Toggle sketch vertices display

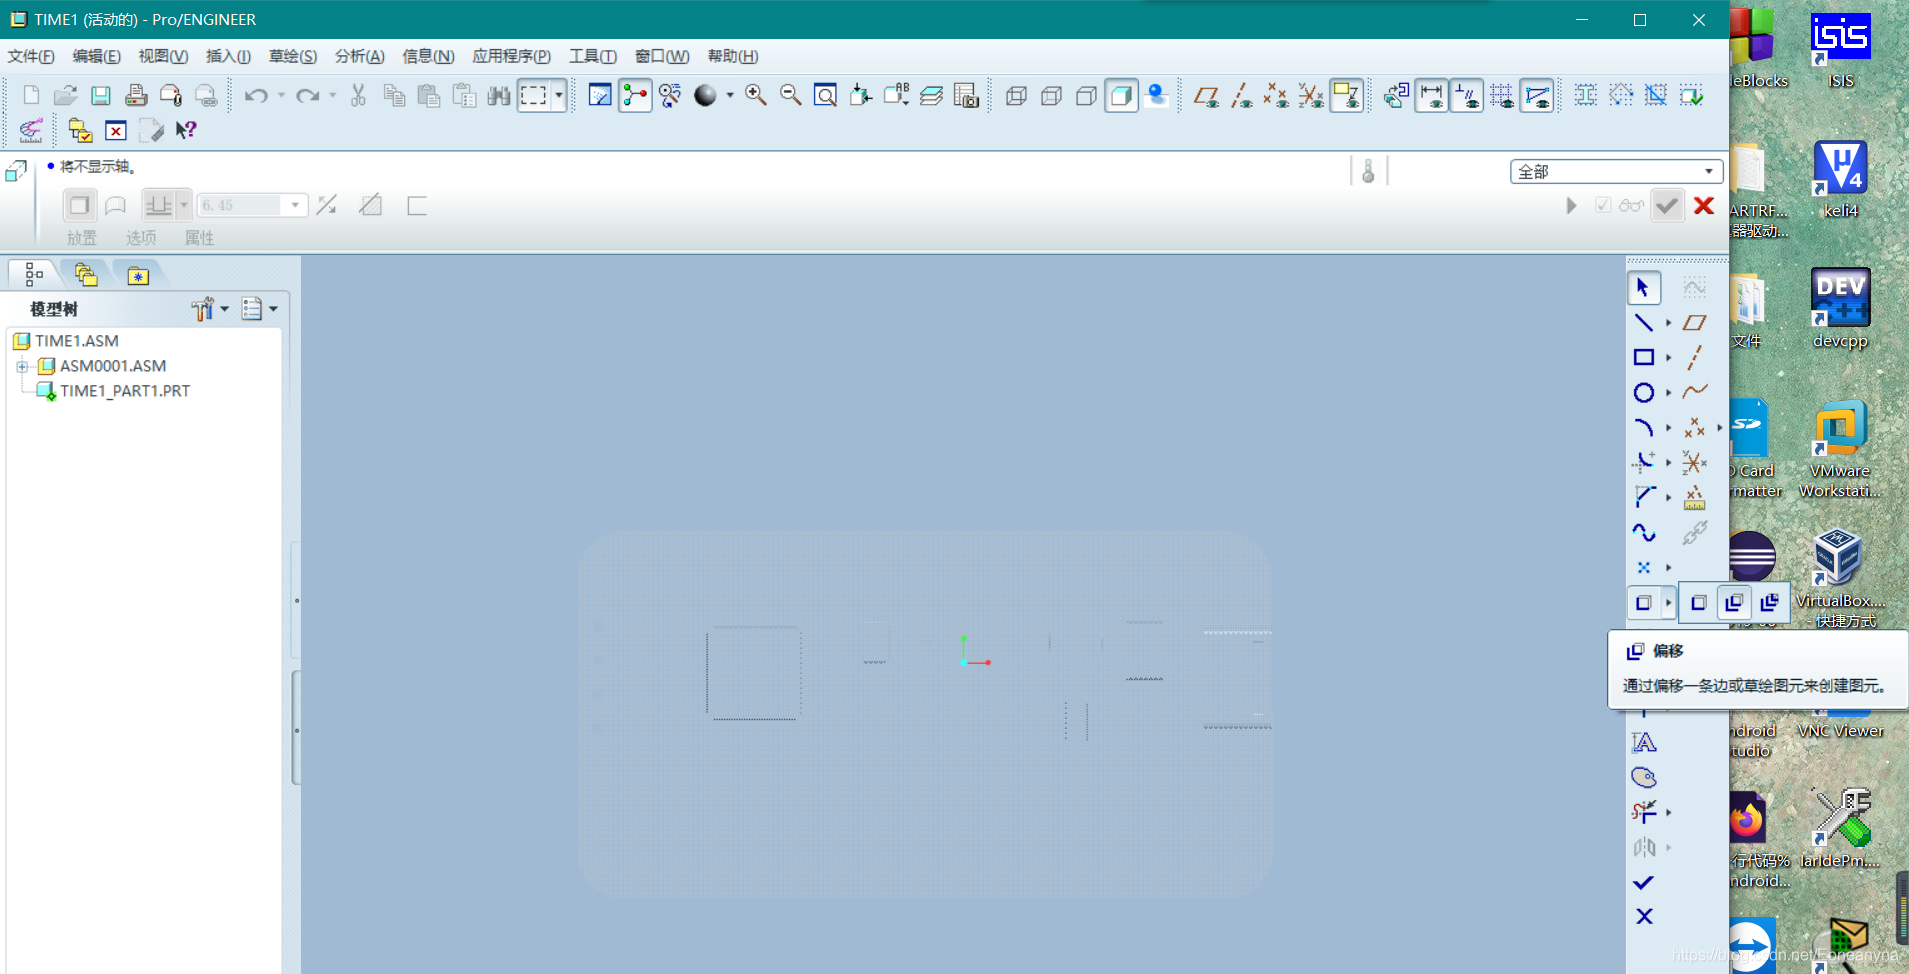pyautogui.click(x=1536, y=95)
